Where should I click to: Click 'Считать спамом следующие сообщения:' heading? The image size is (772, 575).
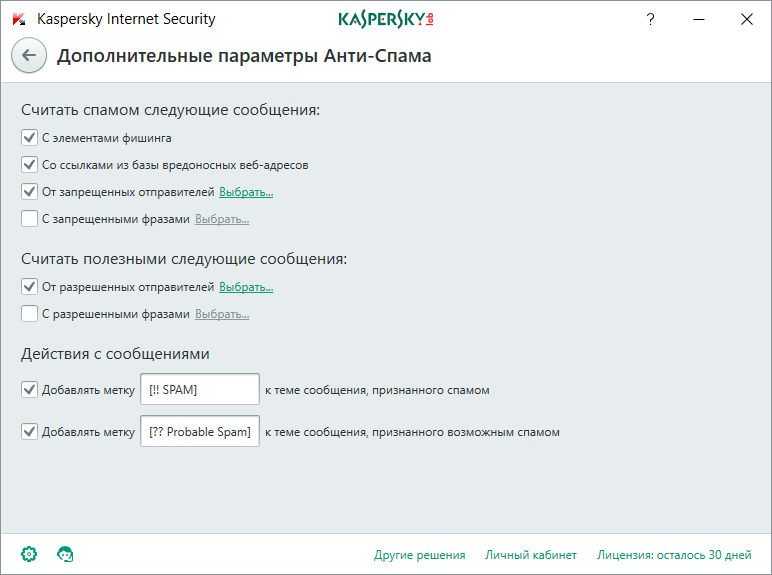click(170, 110)
